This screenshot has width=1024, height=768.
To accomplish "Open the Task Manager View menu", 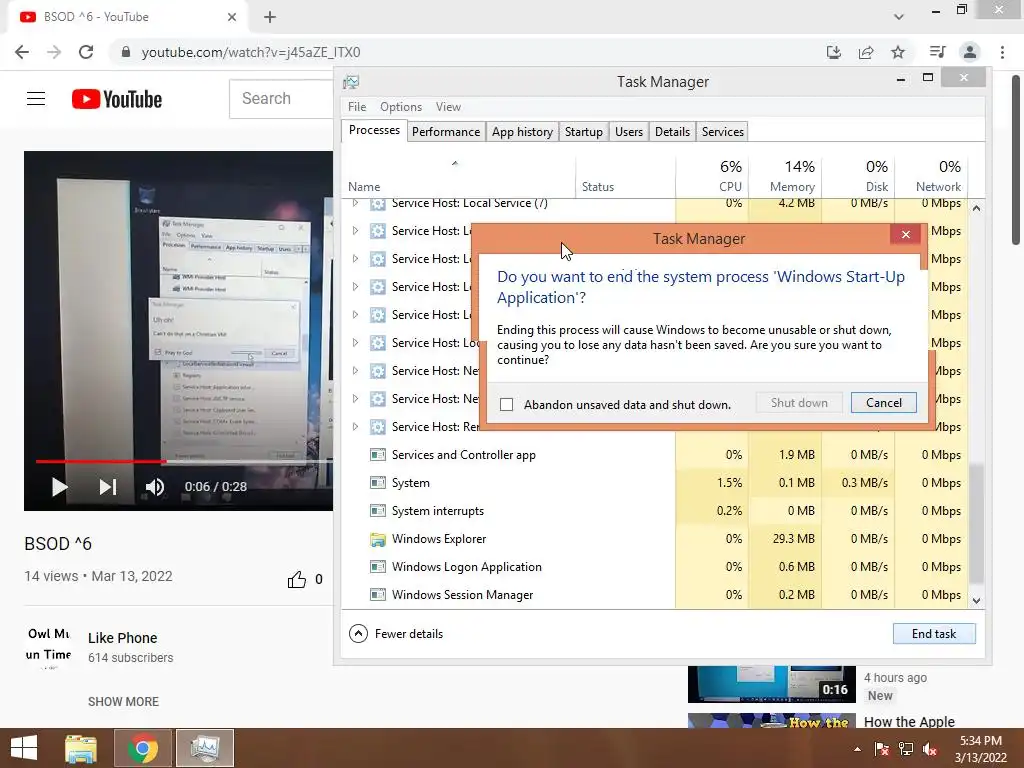I will pyautogui.click(x=448, y=106).
